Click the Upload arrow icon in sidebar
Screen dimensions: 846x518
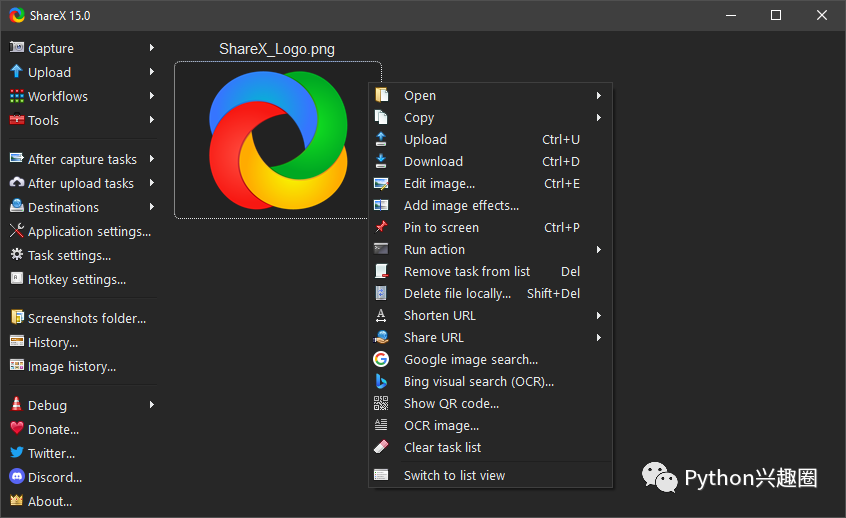[x=17, y=72]
